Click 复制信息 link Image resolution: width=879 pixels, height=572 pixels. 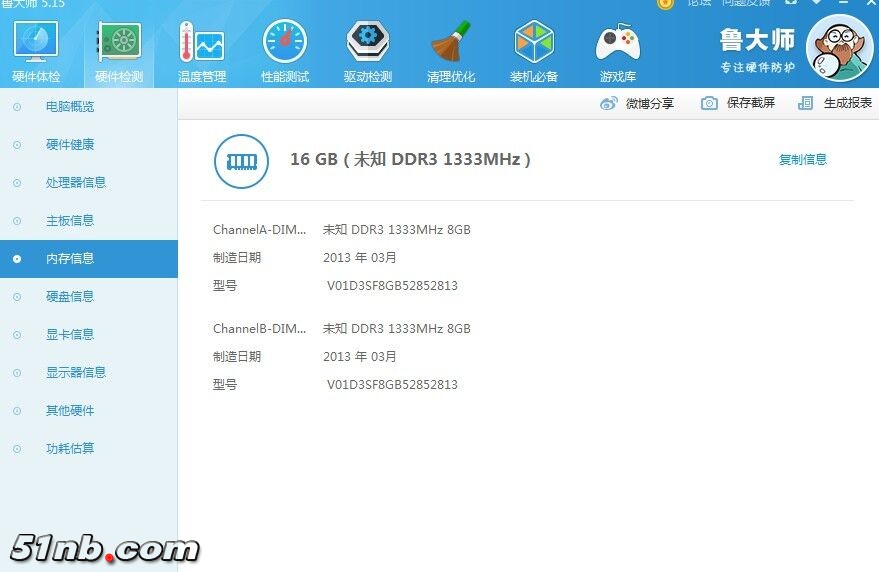[803, 160]
